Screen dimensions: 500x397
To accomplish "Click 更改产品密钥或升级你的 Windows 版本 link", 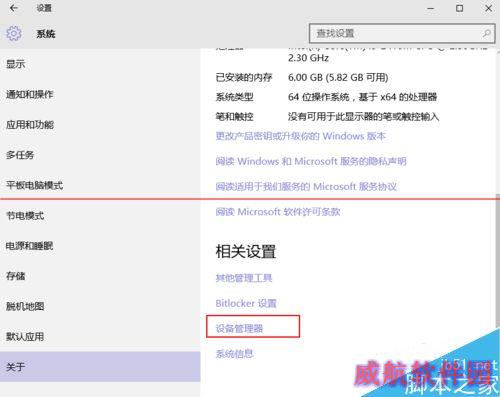I will pos(301,136).
